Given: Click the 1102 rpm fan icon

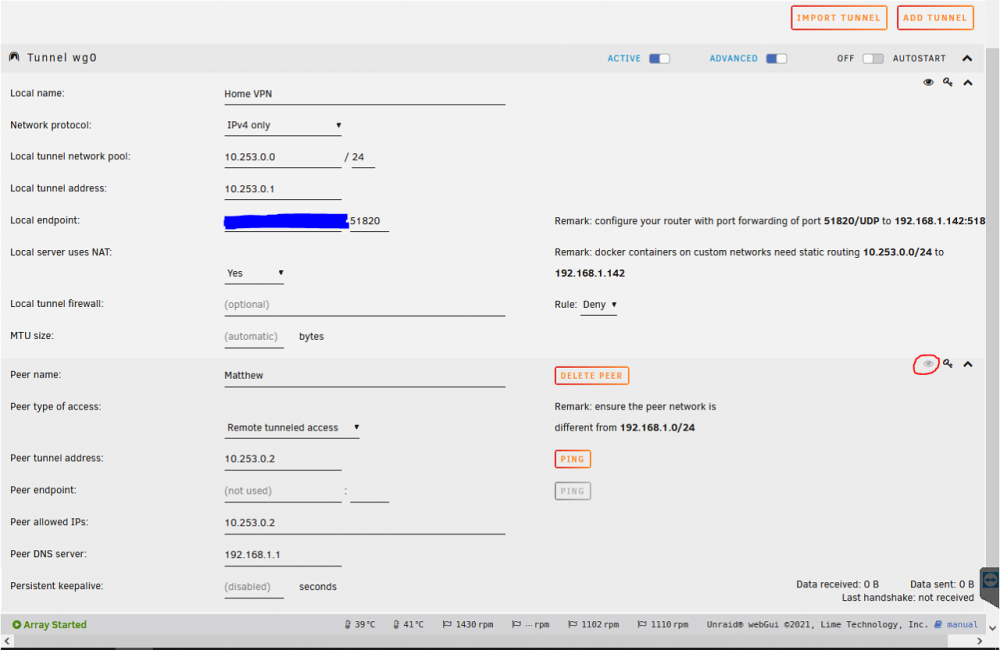Looking at the screenshot, I should tap(573, 624).
